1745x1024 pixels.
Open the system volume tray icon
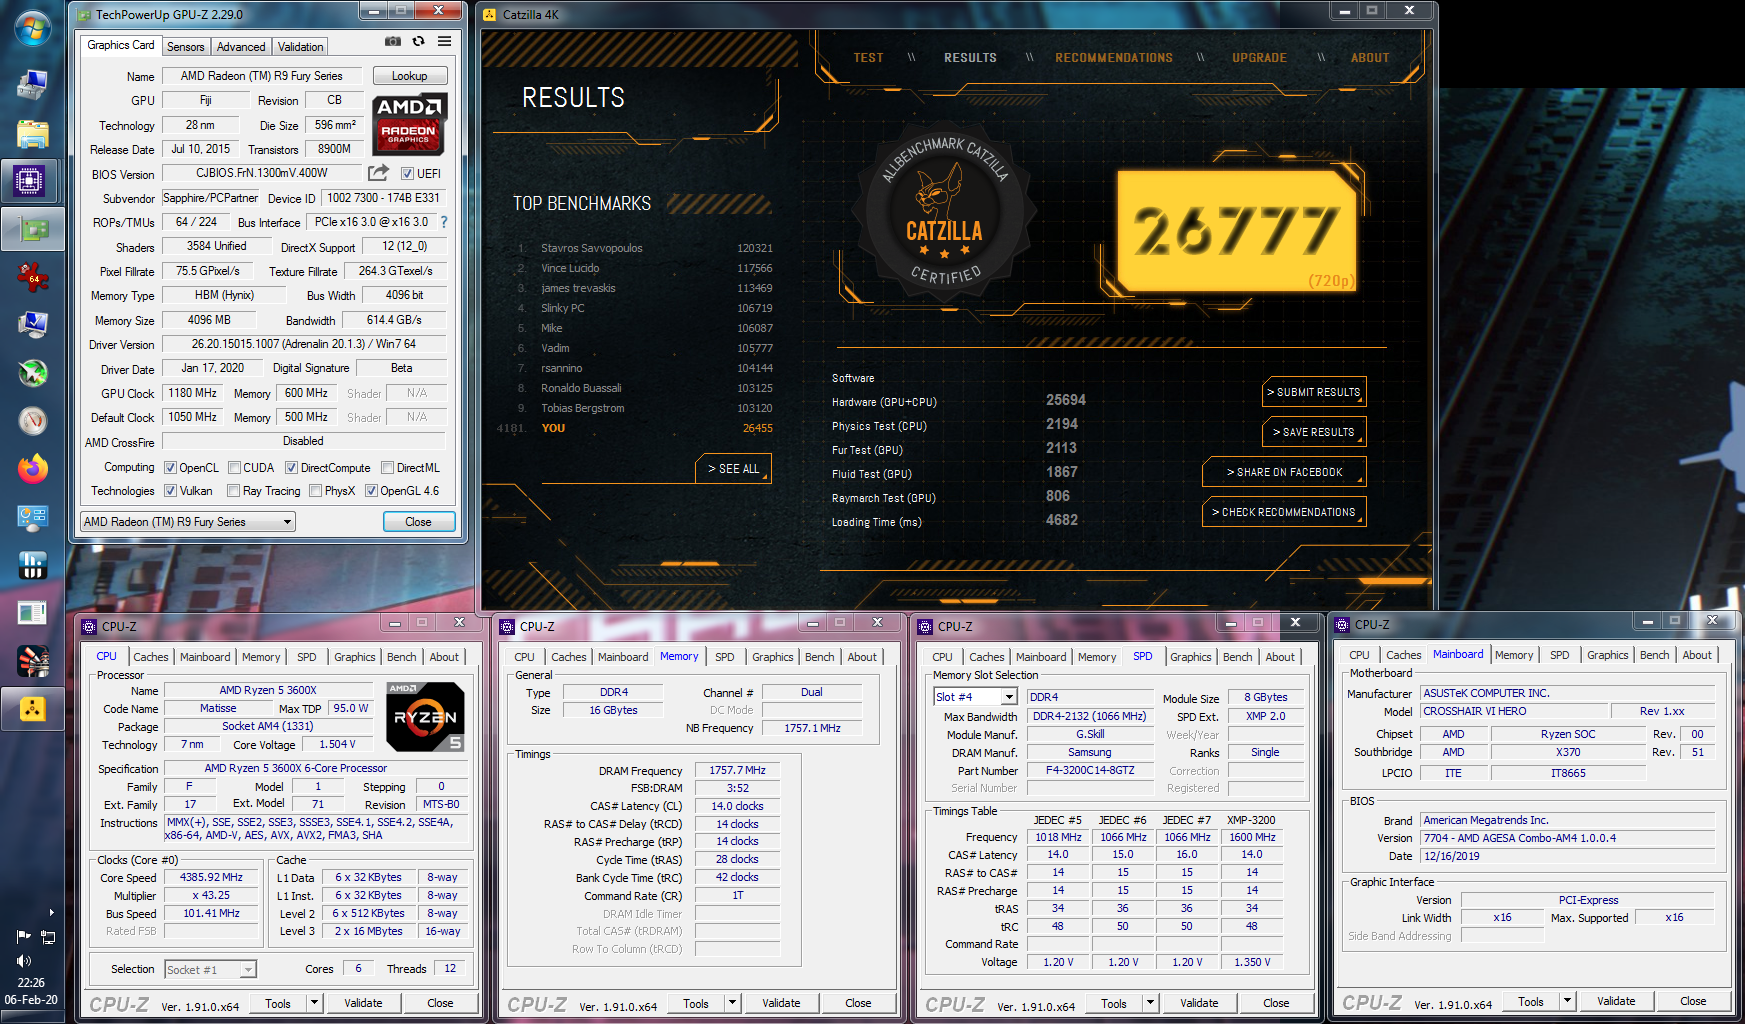(23, 961)
